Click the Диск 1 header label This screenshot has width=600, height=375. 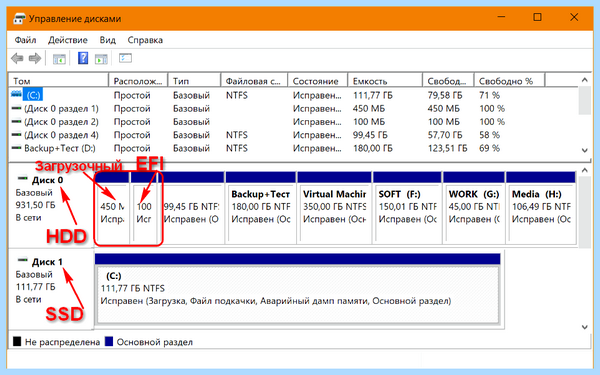pyautogui.click(x=47, y=262)
